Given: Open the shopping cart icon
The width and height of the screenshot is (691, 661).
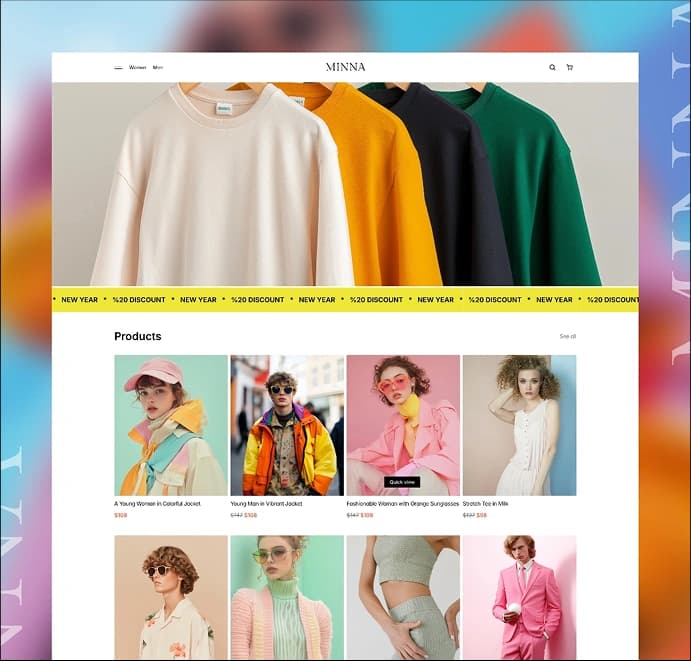Looking at the screenshot, I should [x=570, y=68].
